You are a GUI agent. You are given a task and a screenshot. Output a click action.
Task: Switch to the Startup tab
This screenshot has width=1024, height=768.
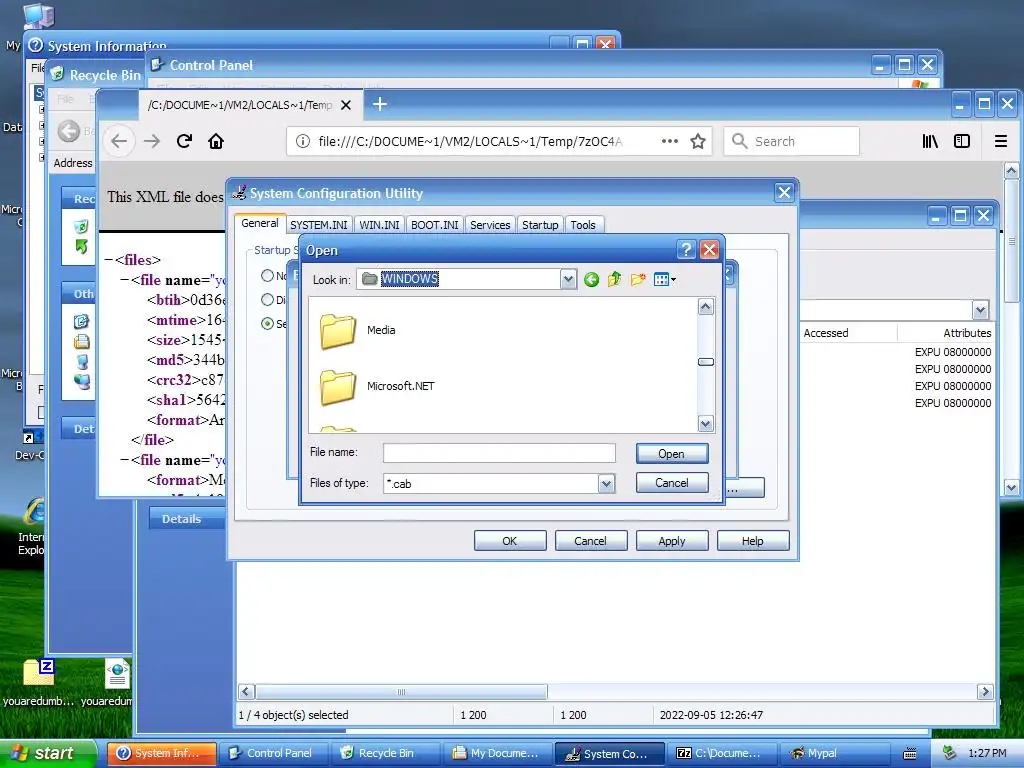coord(540,225)
